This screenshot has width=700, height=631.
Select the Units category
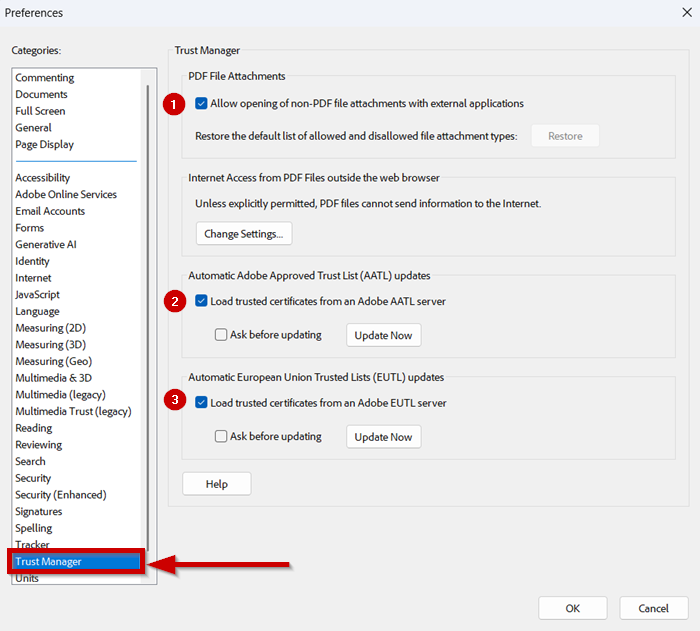(27, 578)
